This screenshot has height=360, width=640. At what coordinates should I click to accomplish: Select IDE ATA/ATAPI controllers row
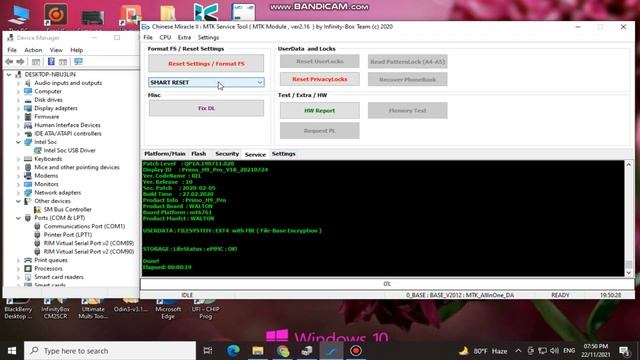(68, 133)
